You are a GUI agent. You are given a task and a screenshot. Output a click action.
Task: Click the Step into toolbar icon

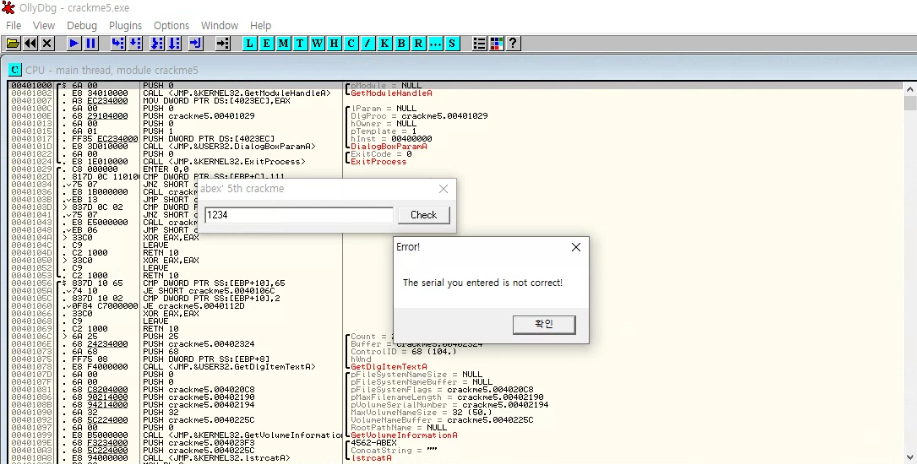(118, 43)
